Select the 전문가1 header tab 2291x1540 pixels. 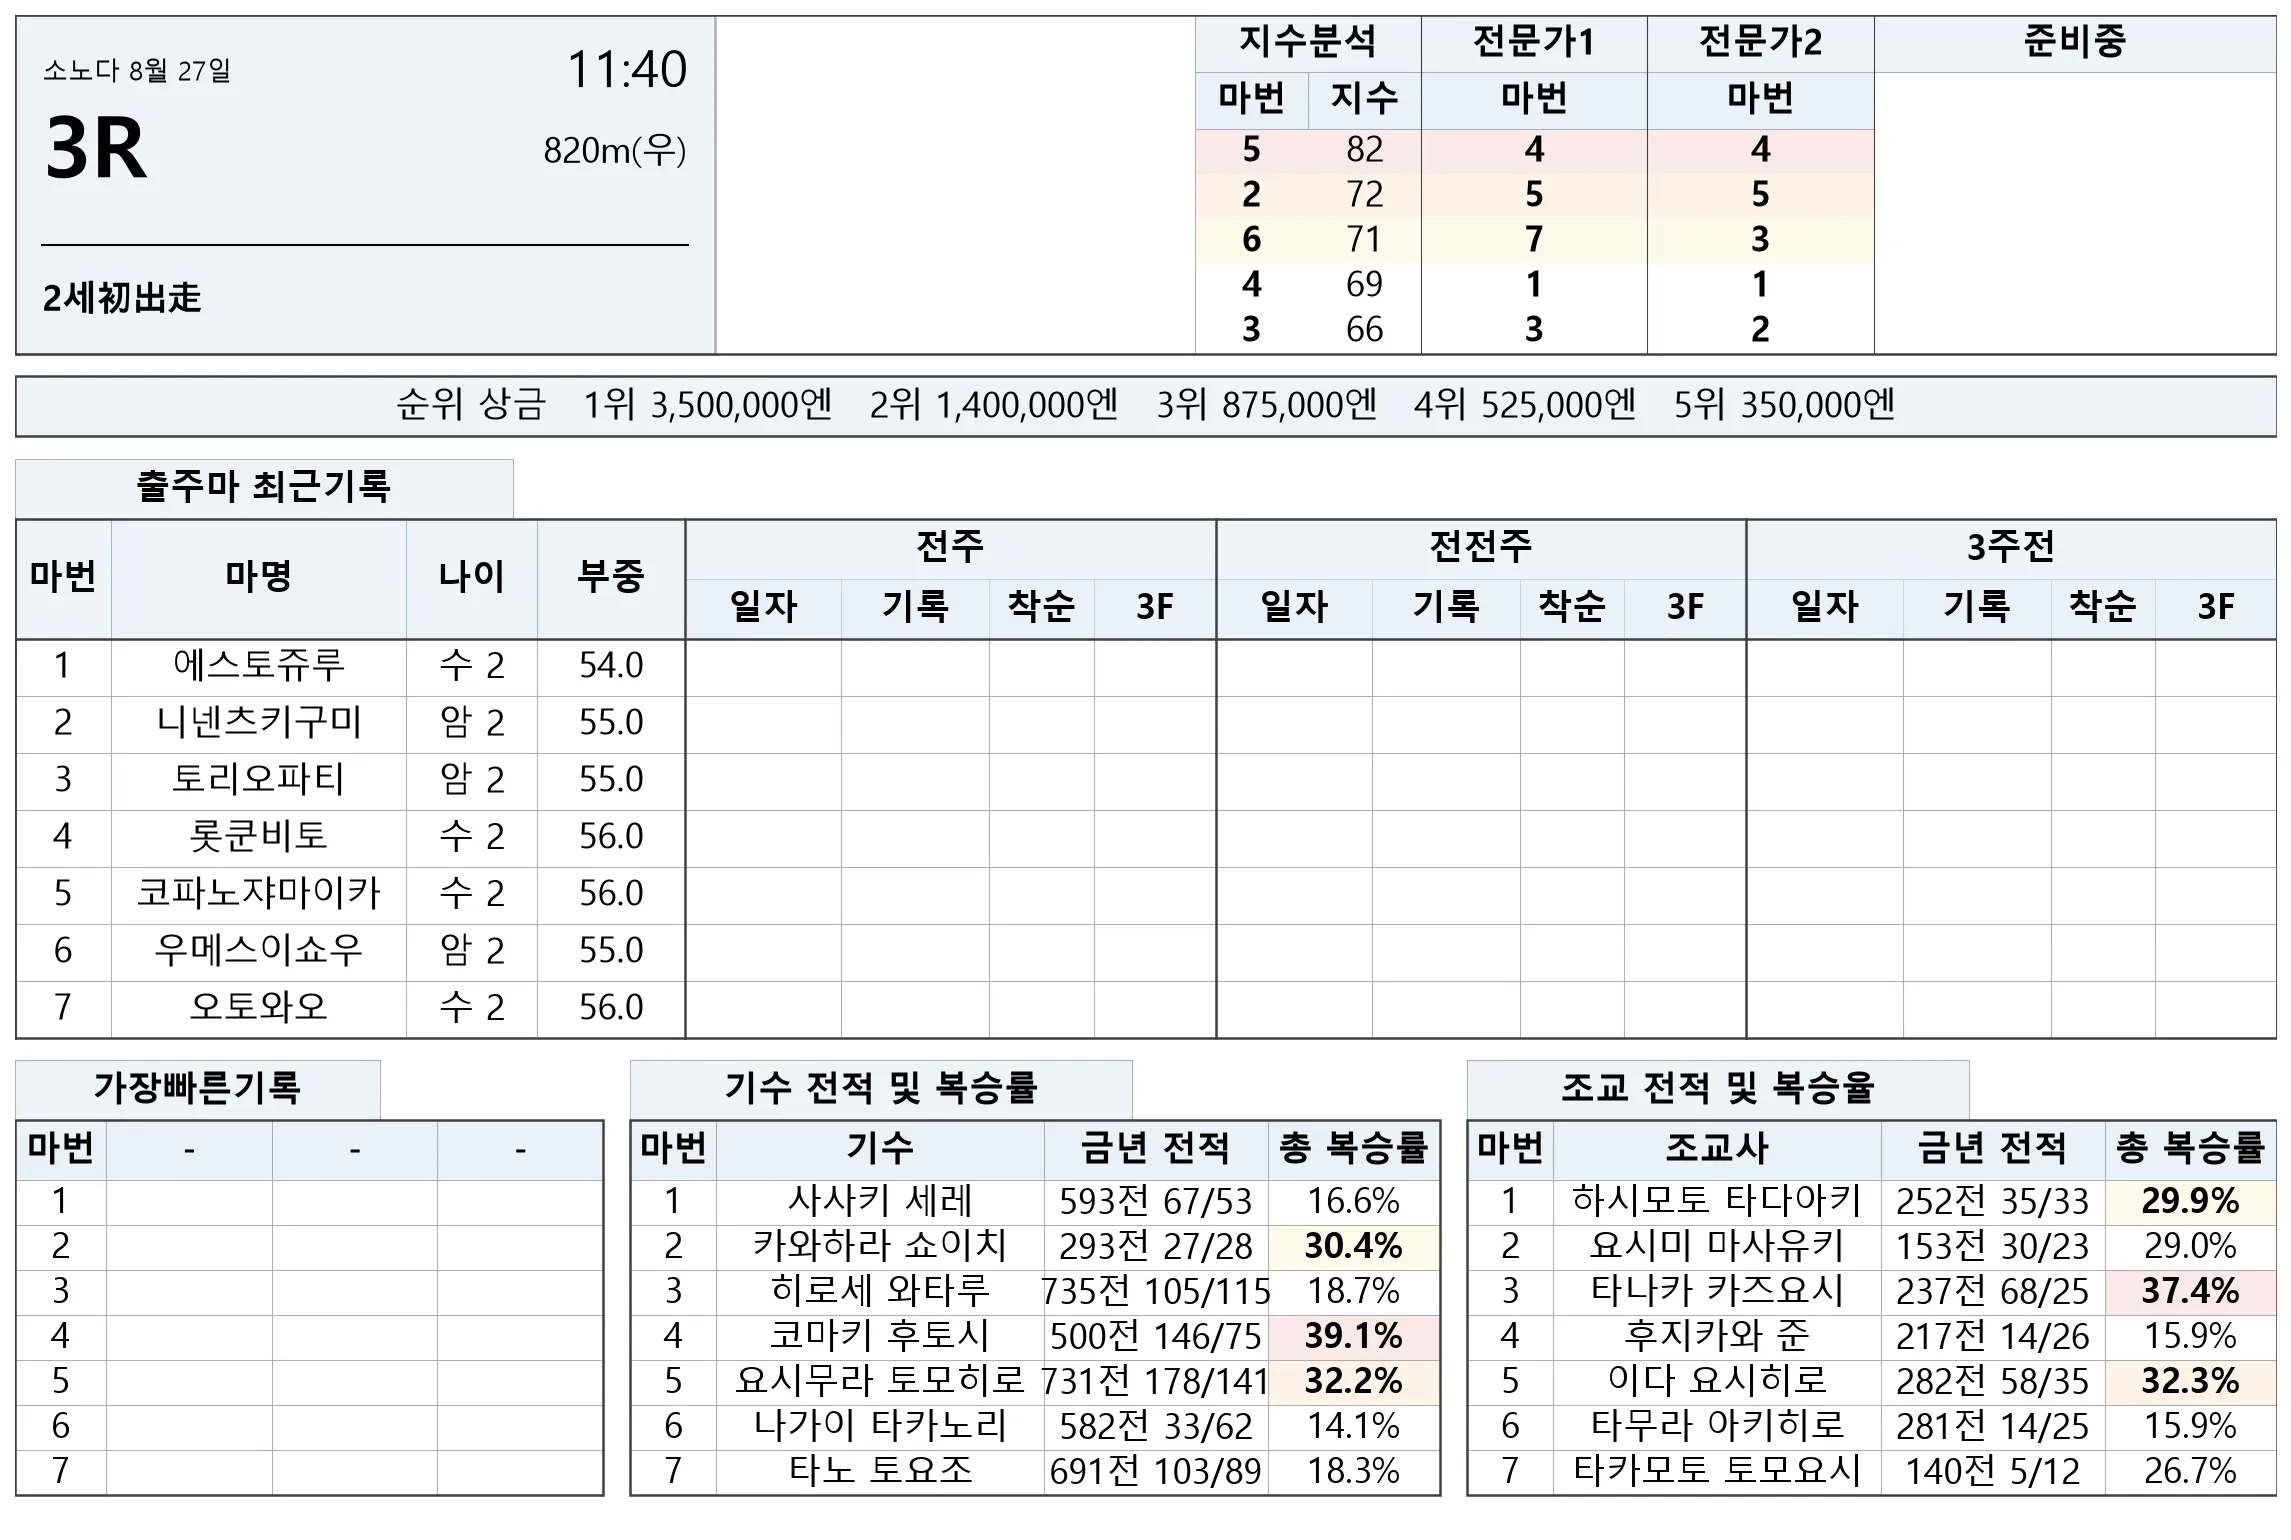[x=1534, y=43]
